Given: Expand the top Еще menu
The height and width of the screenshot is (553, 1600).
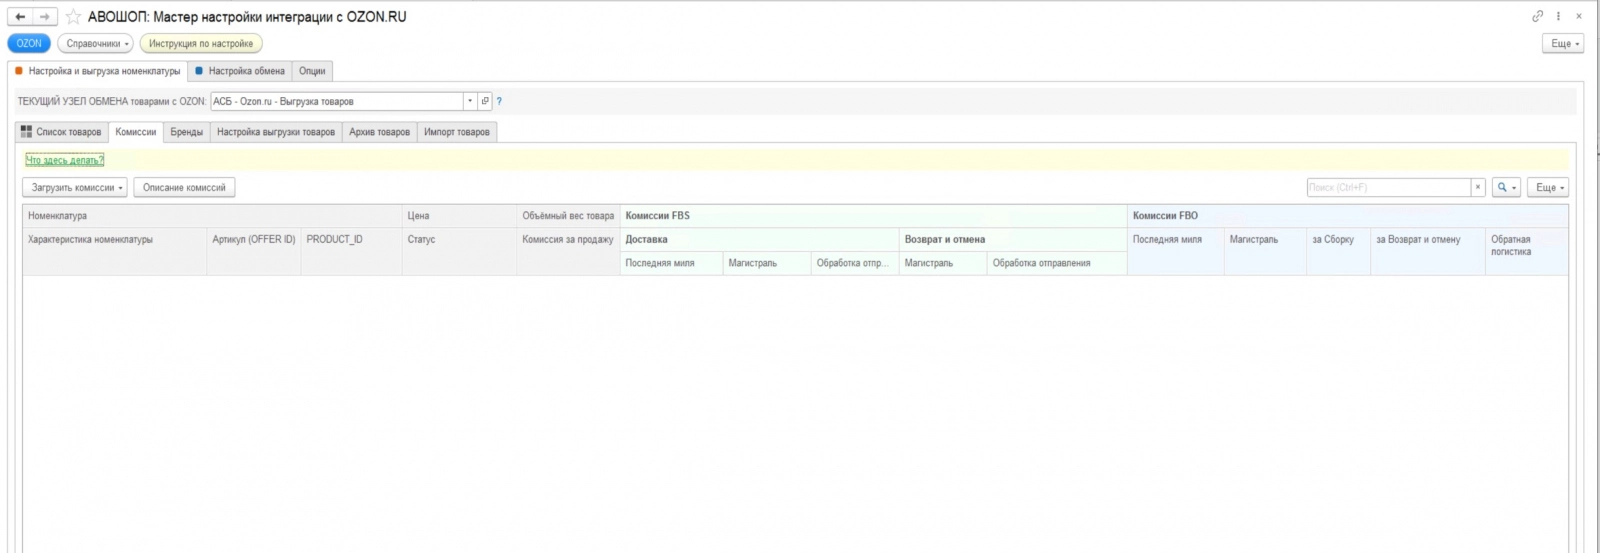Looking at the screenshot, I should pyautogui.click(x=1563, y=43).
